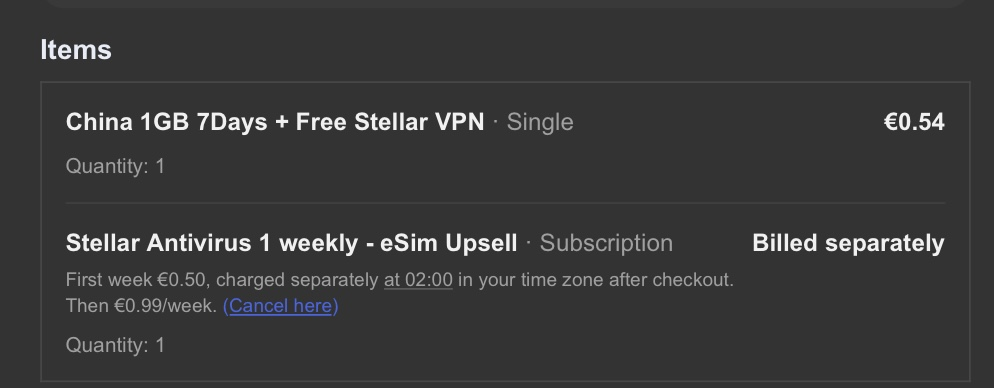
Task: Click Quantity: 1 under Stellar Antivirus item
Action: click(115, 346)
